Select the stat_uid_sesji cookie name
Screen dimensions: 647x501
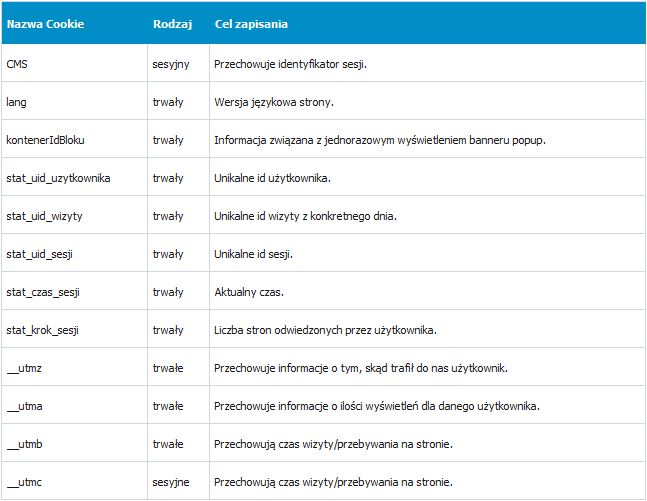coord(39,254)
